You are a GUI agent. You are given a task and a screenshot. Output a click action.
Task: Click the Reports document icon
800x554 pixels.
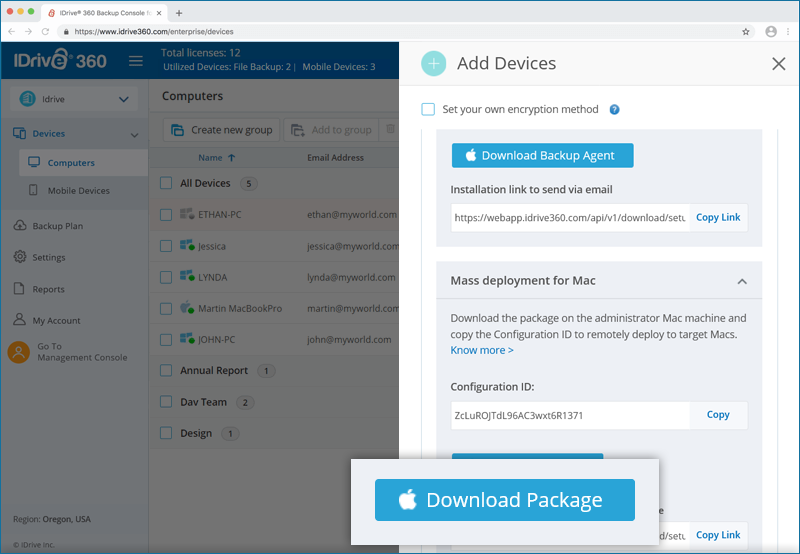(19, 288)
